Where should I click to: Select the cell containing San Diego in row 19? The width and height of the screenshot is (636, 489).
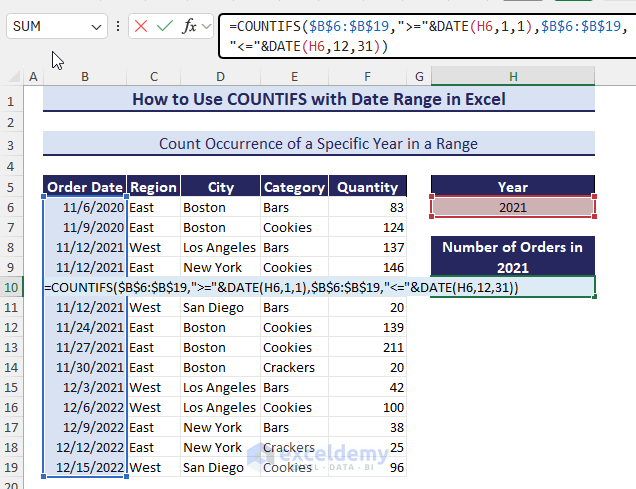click(x=220, y=468)
